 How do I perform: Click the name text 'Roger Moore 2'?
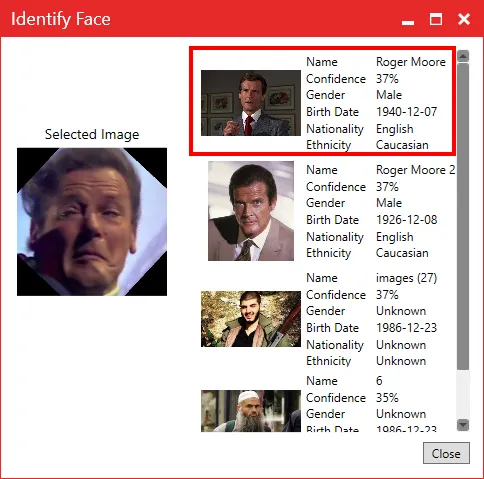pyautogui.click(x=415, y=170)
